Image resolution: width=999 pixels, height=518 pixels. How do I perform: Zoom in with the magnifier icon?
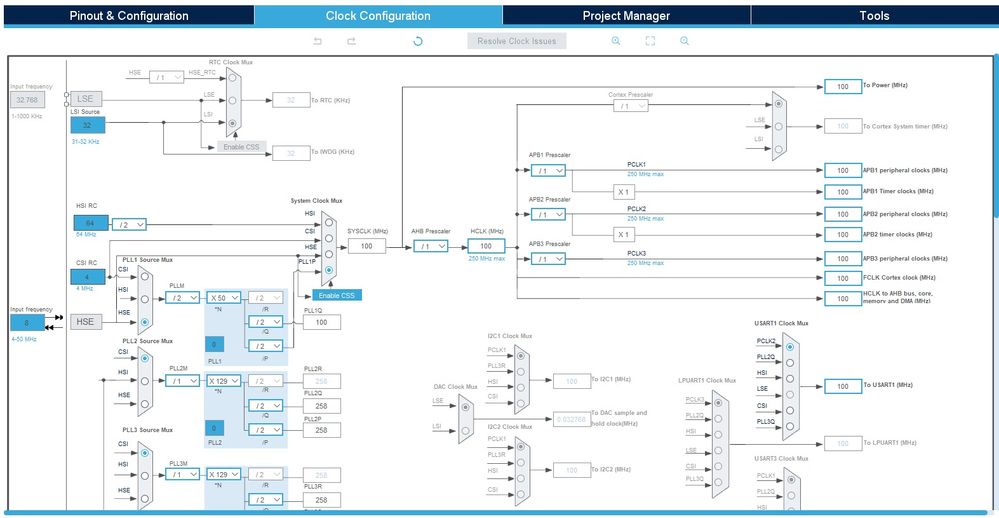click(616, 41)
